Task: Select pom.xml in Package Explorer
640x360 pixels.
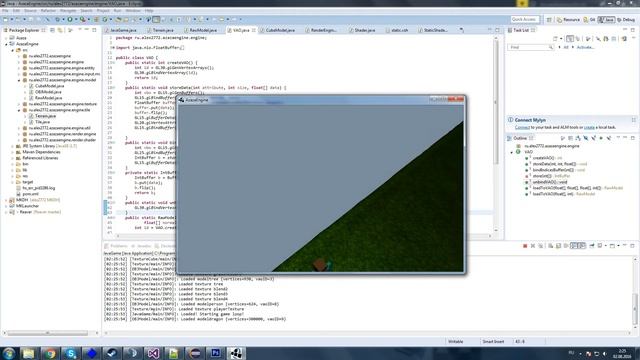Action: (x=30, y=194)
